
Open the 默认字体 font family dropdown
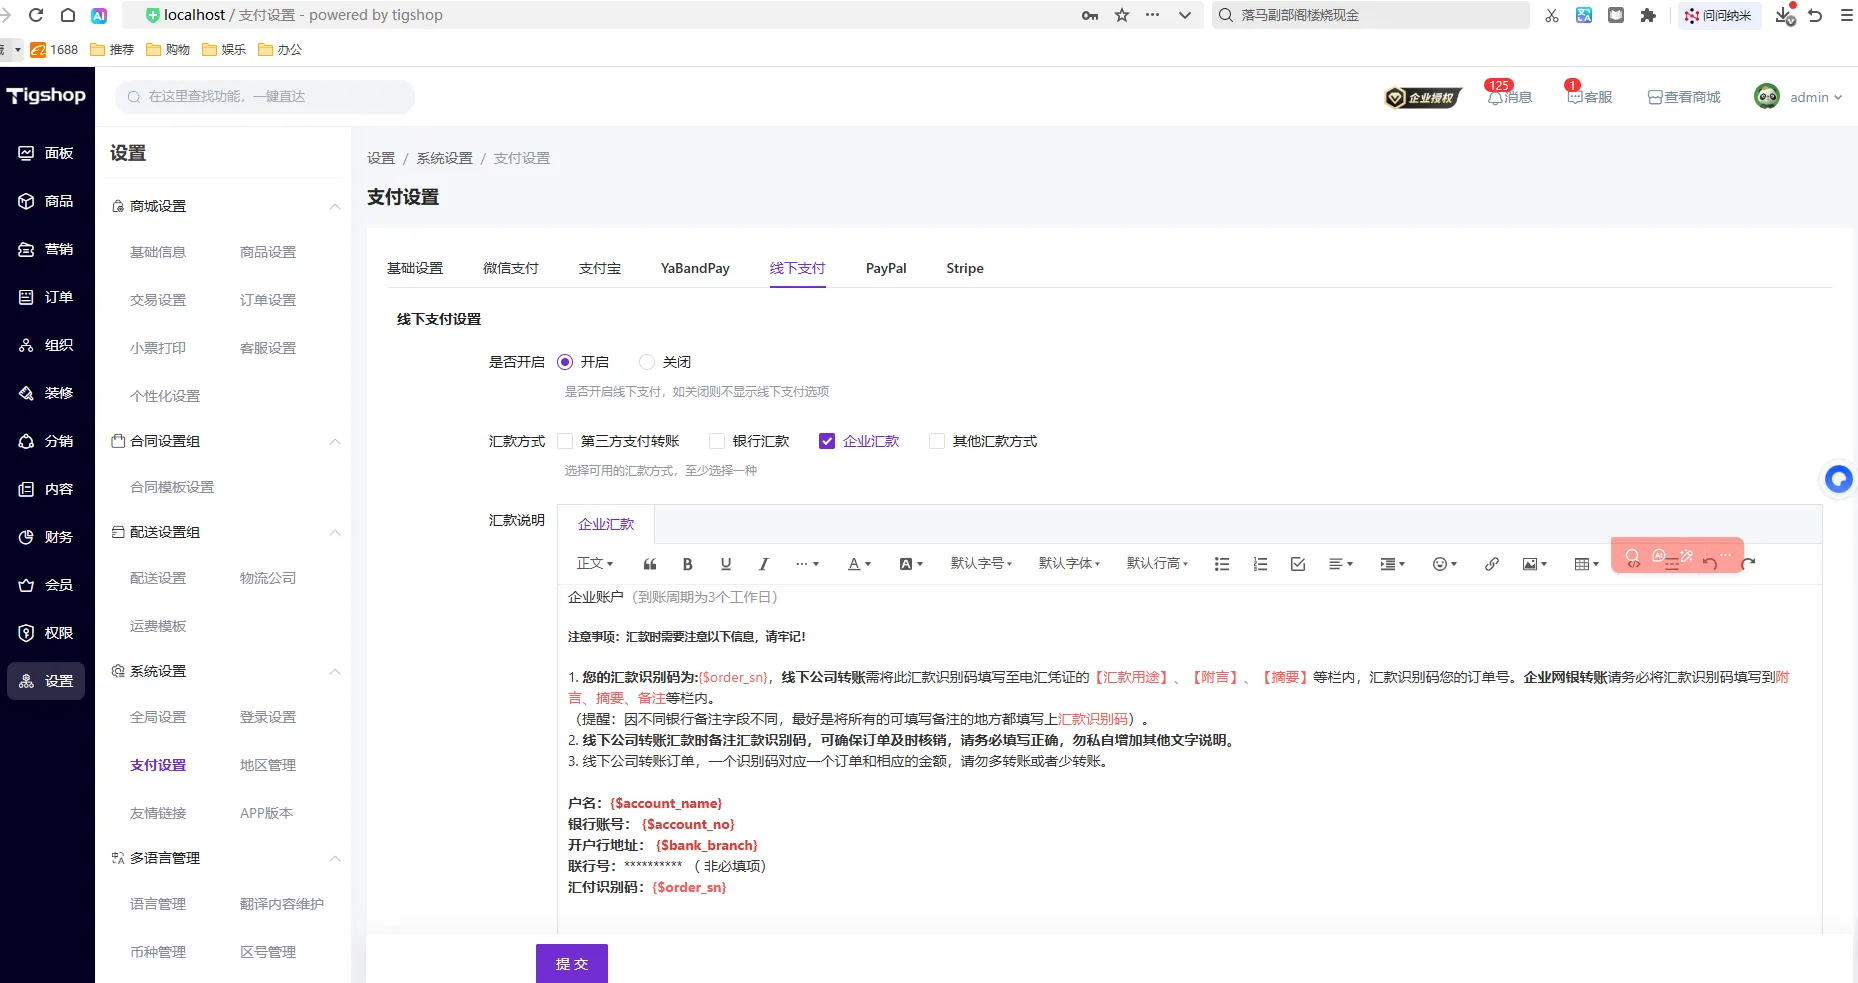(1069, 564)
